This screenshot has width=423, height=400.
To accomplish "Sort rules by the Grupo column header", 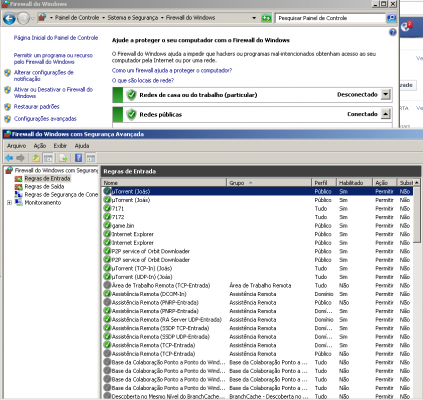I will click(x=269, y=183).
